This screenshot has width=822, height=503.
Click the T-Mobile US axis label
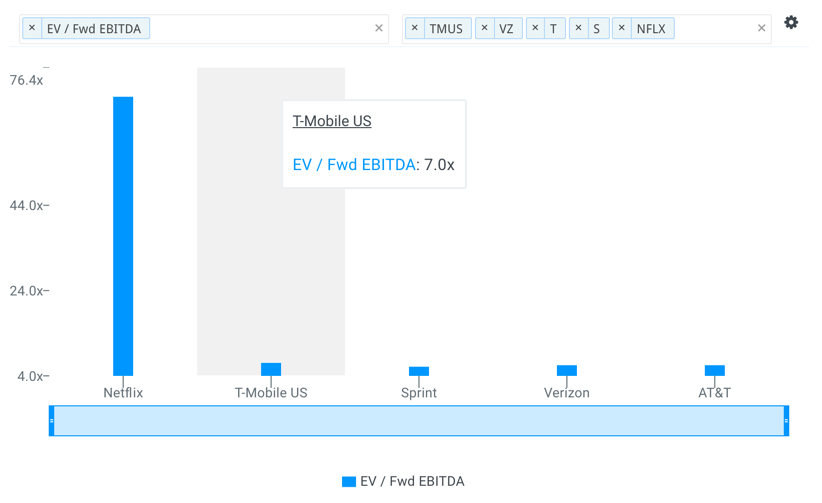click(271, 393)
